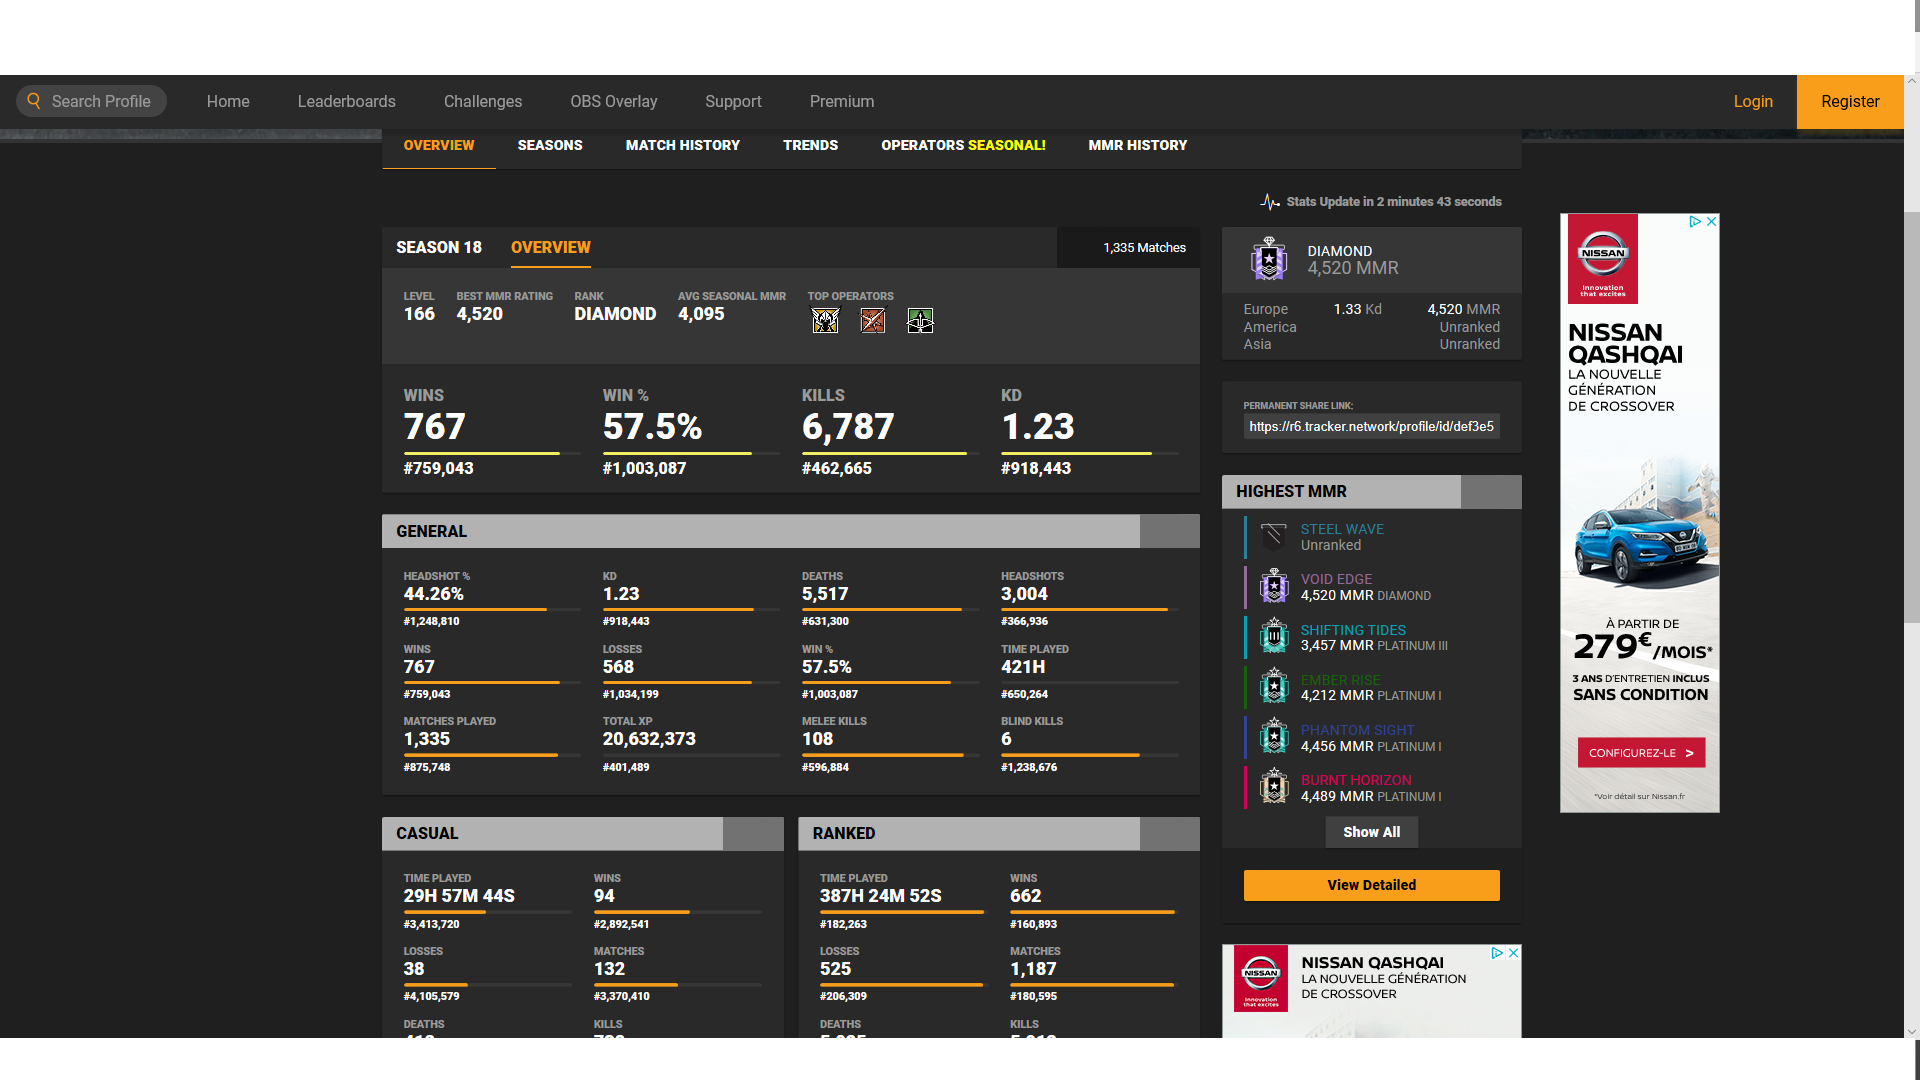This screenshot has height=1080, width=1920.
Task: Click the Register button
Action: point(1850,102)
